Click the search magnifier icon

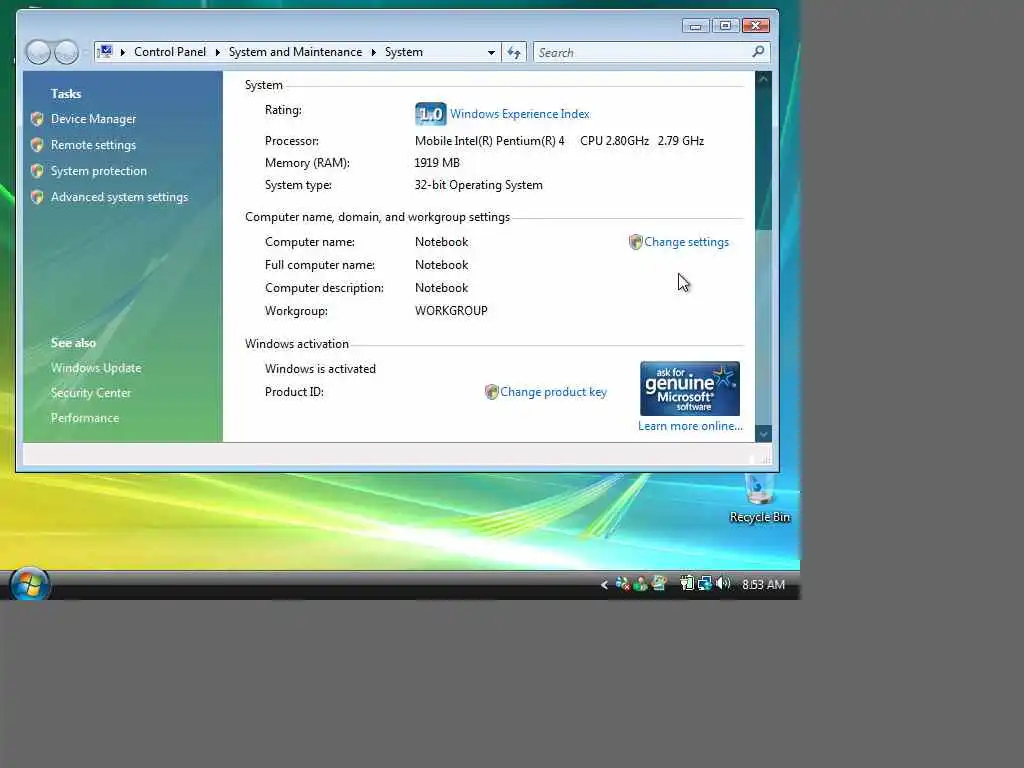tap(758, 52)
